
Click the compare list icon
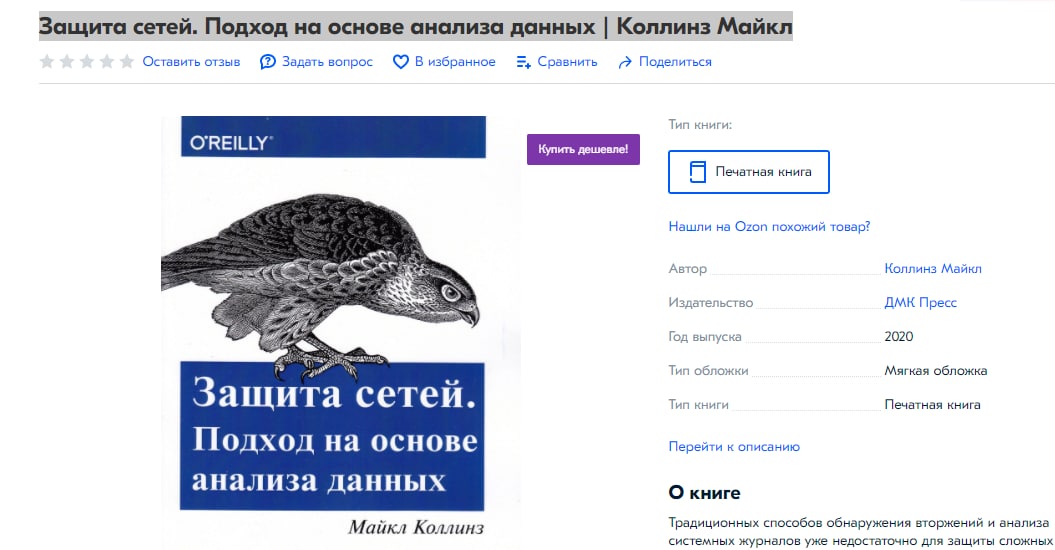pyautogui.click(x=523, y=62)
